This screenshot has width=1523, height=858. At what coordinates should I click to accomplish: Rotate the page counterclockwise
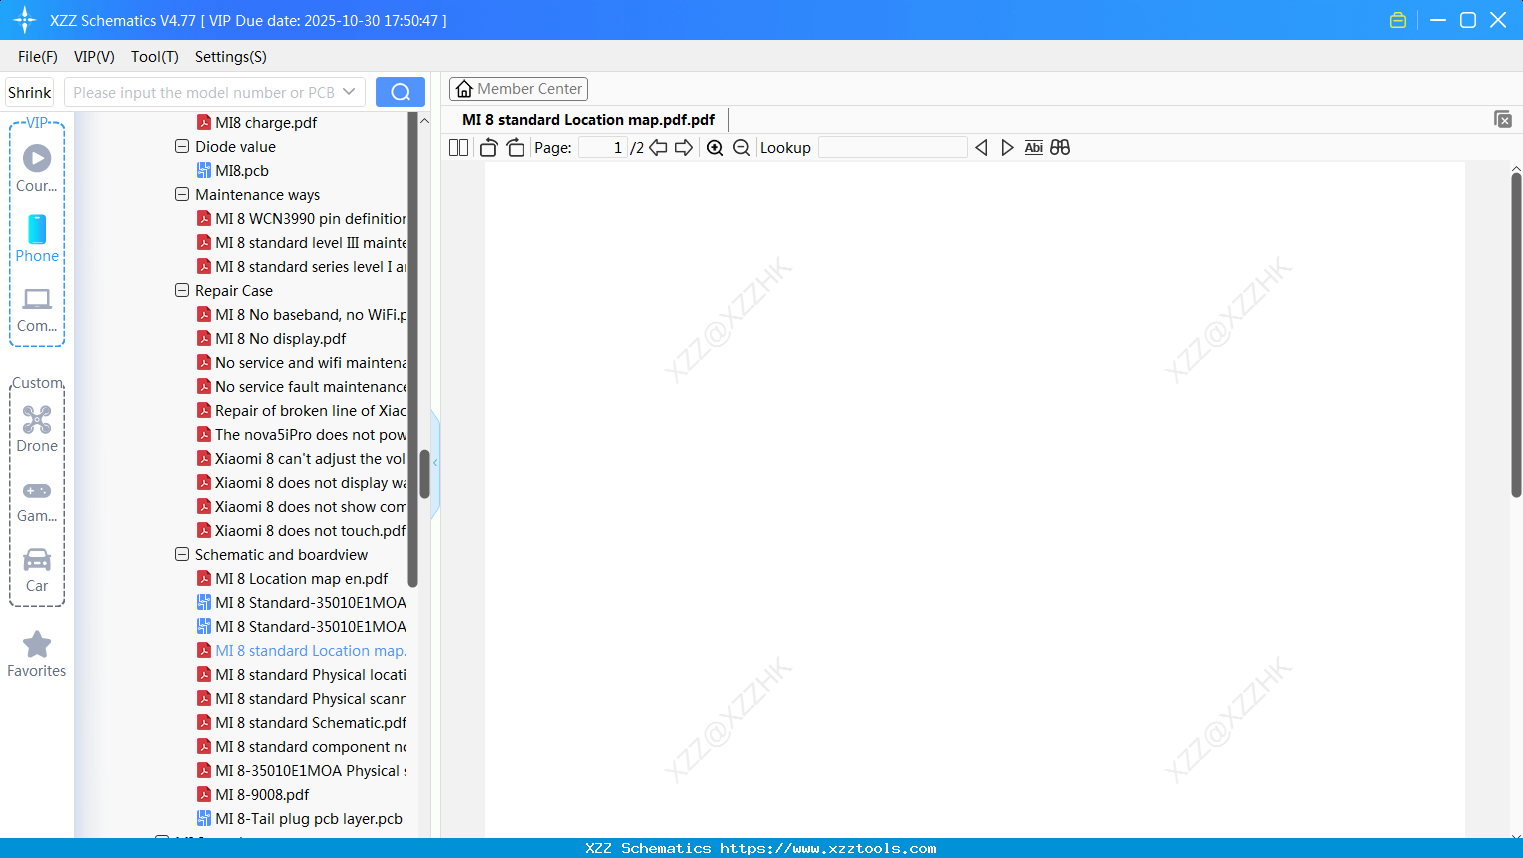coord(488,147)
